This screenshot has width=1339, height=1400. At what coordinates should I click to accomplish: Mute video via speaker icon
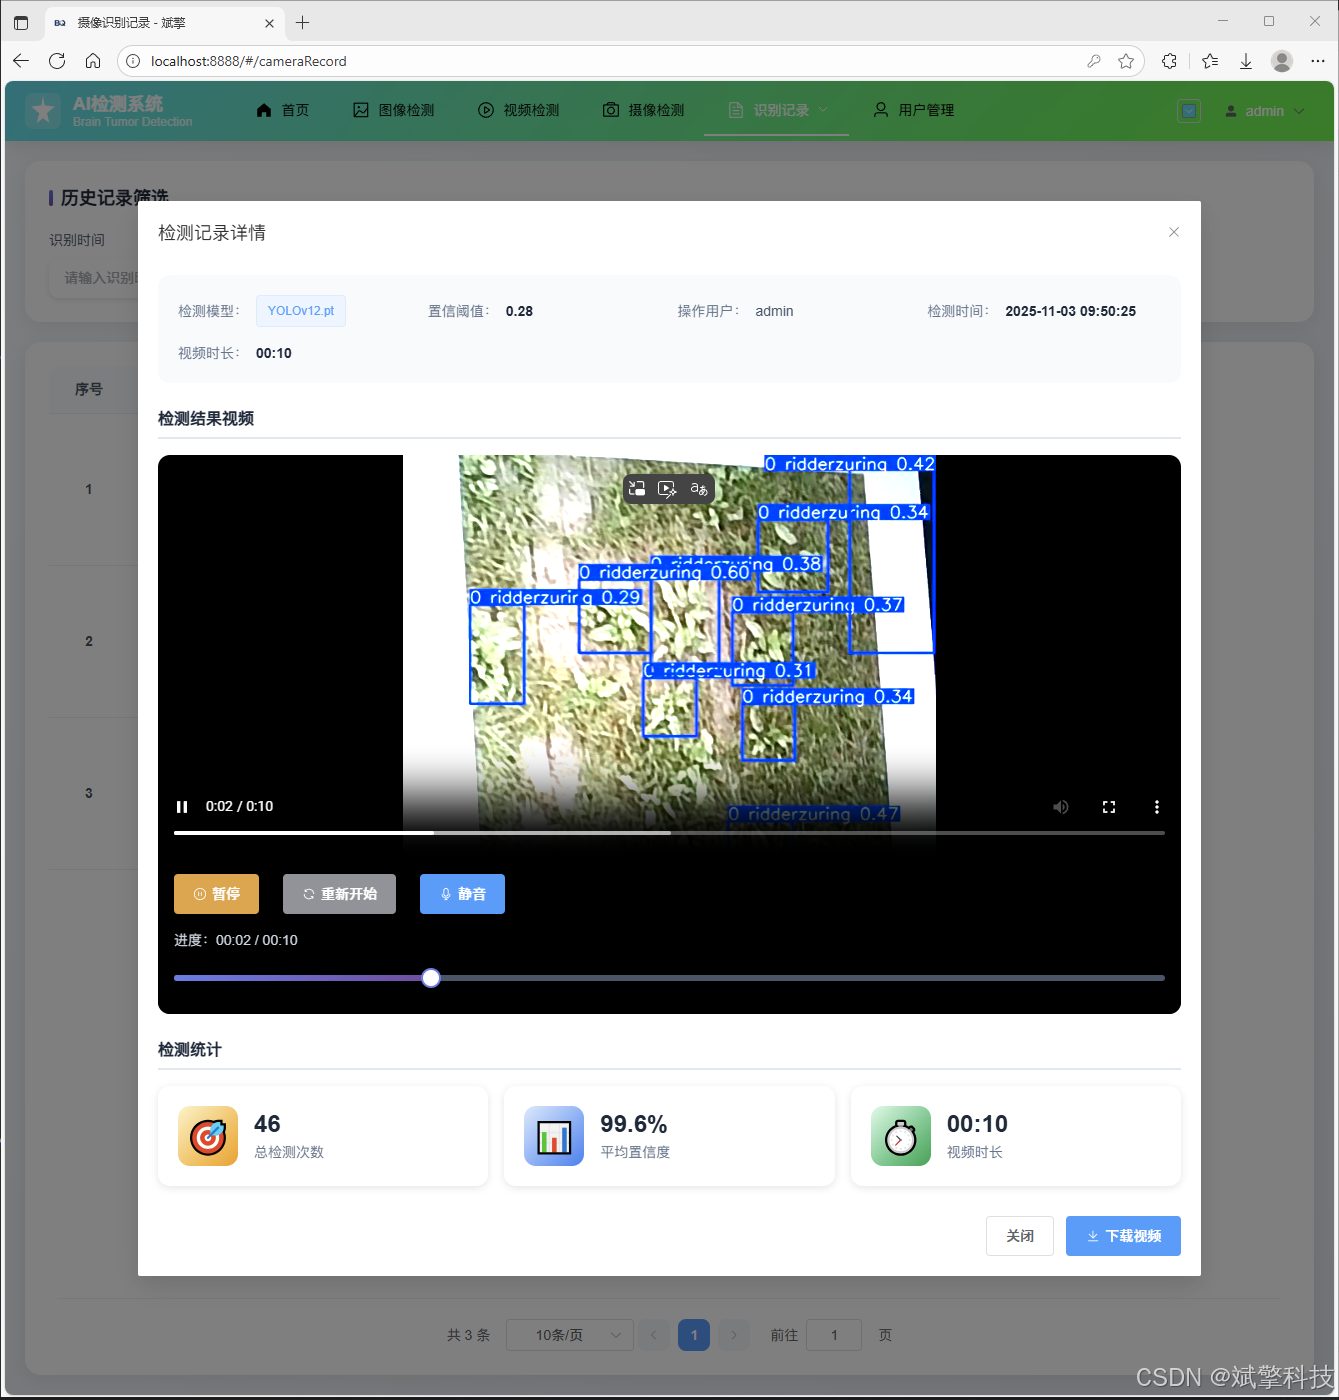pos(1061,807)
